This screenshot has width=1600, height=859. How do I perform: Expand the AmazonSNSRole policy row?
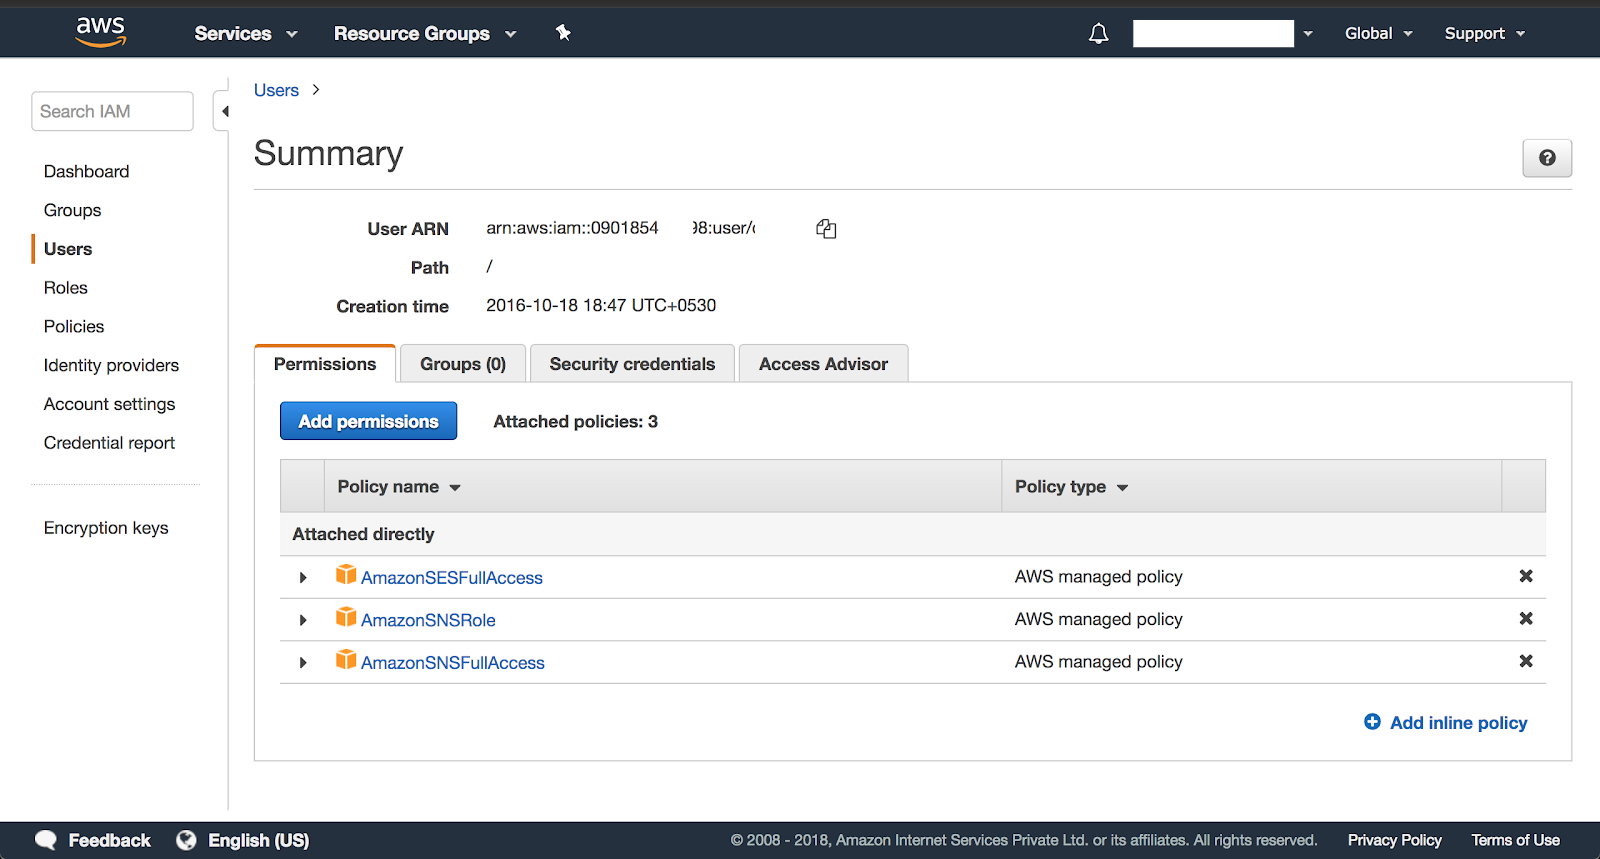303,620
